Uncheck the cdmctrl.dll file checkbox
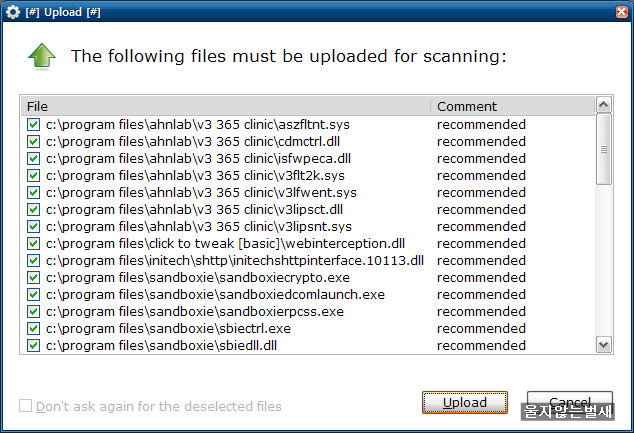 point(34,142)
